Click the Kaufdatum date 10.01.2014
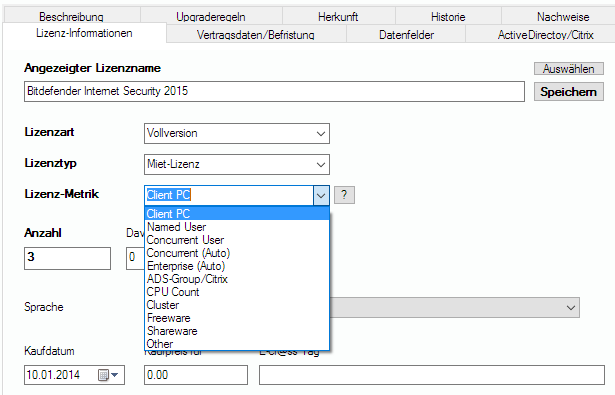 tap(53, 375)
